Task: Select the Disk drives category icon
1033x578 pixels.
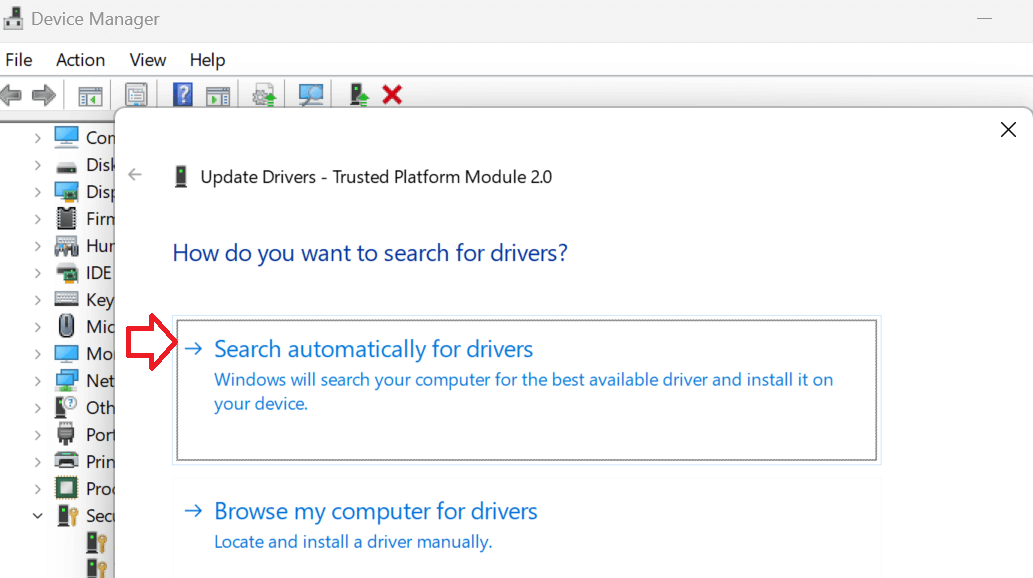Action: [x=67, y=167]
